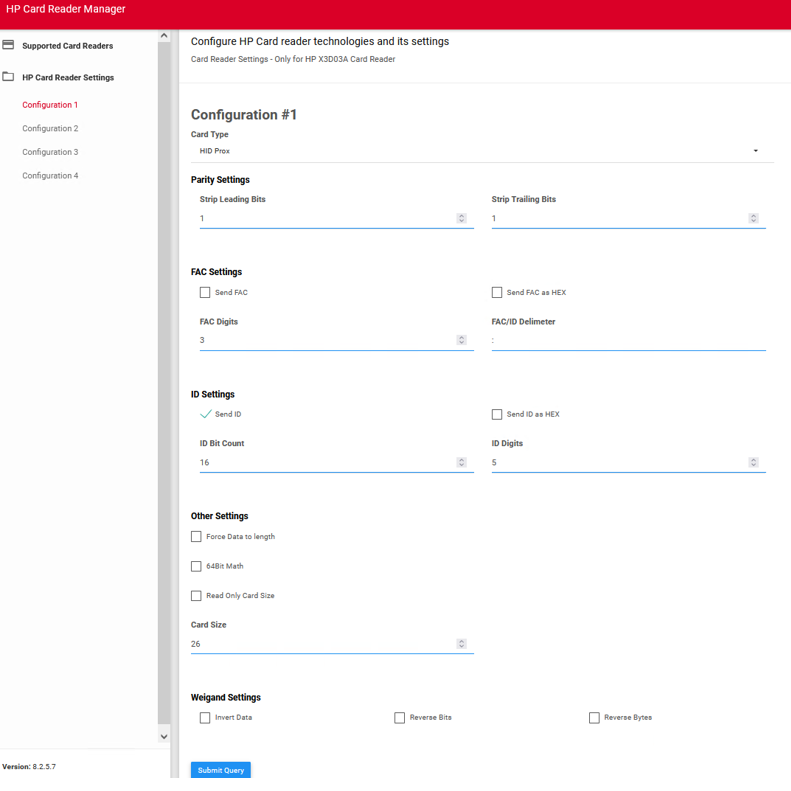Open the Card Type dropdown
791x791 pixels.
pyautogui.click(x=482, y=151)
